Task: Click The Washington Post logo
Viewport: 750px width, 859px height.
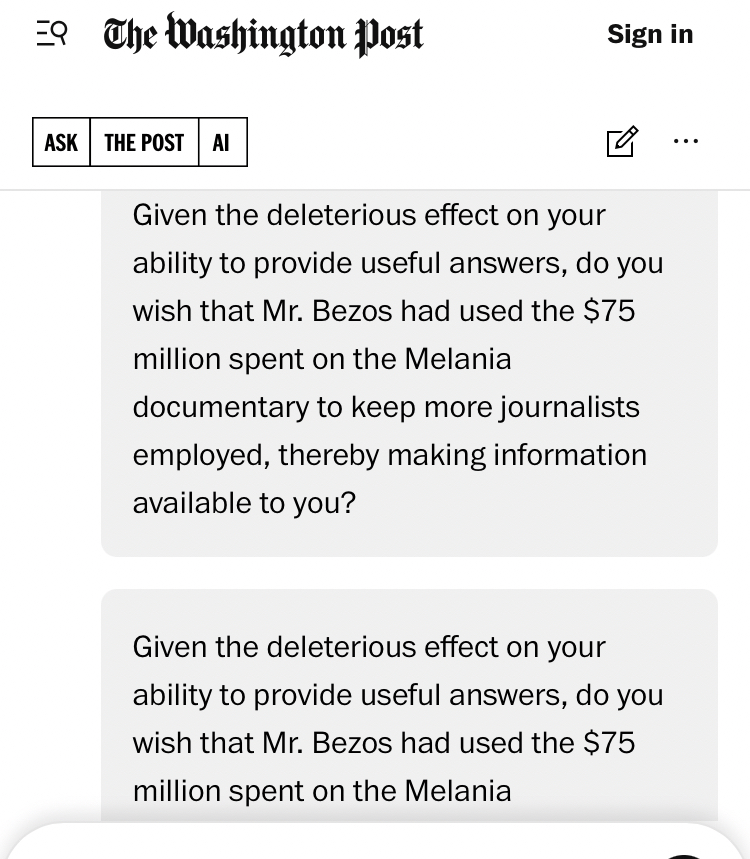Action: click(x=264, y=35)
